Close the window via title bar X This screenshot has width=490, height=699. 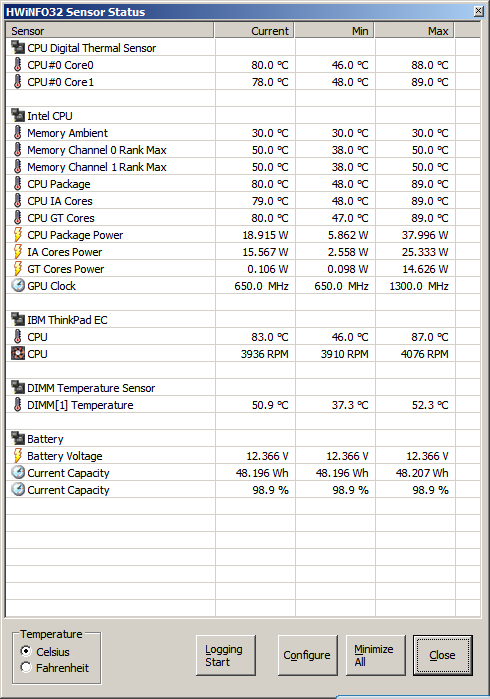(478, 11)
